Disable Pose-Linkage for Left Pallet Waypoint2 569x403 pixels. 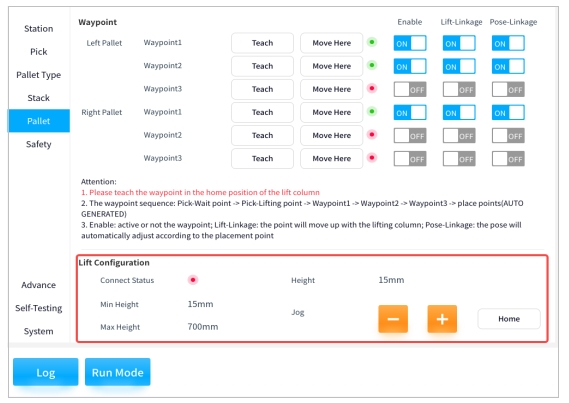click(x=508, y=66)
